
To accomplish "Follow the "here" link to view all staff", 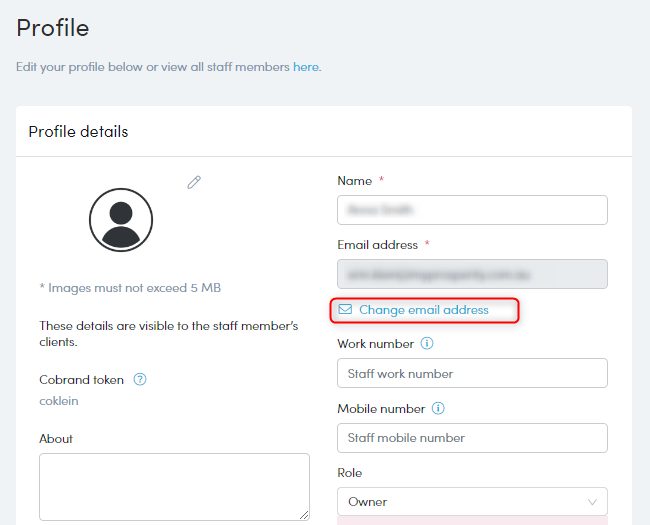I will (305, 67).
